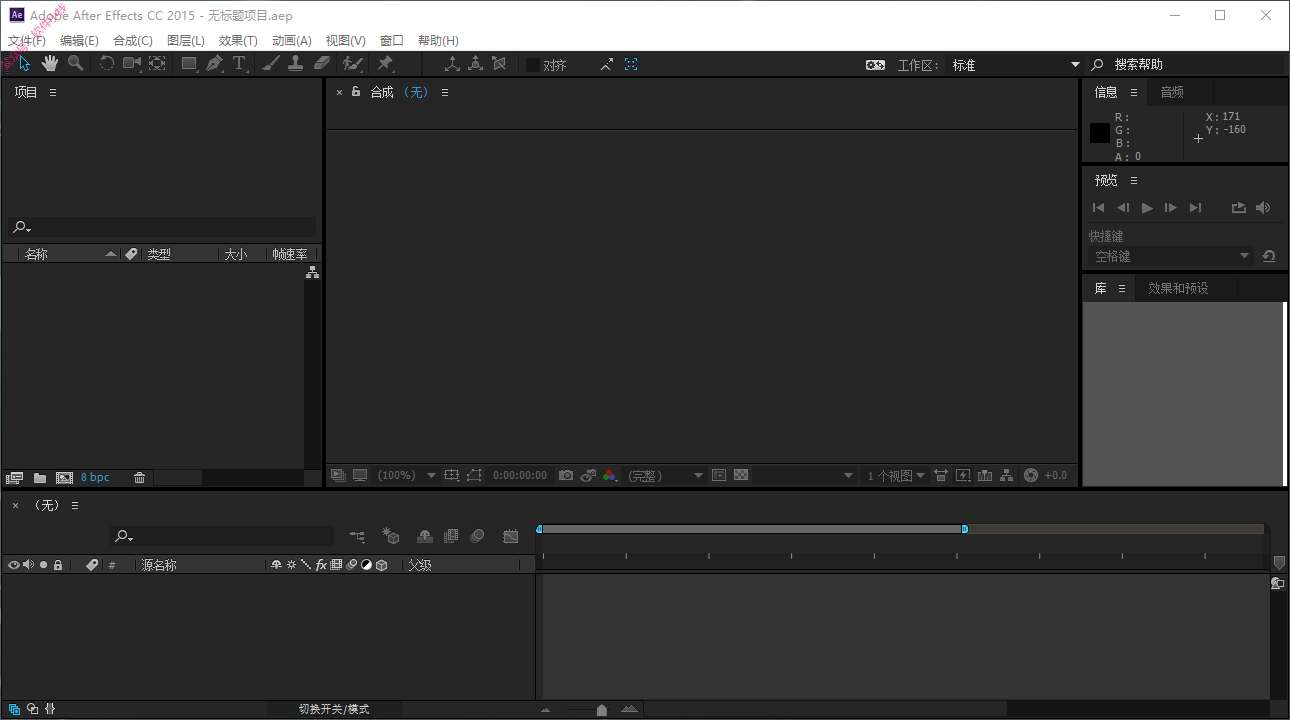The height and width of the screenshot is (720, 1290).
Task: Click new composition icon in Project panel
Action: [65, 478]
